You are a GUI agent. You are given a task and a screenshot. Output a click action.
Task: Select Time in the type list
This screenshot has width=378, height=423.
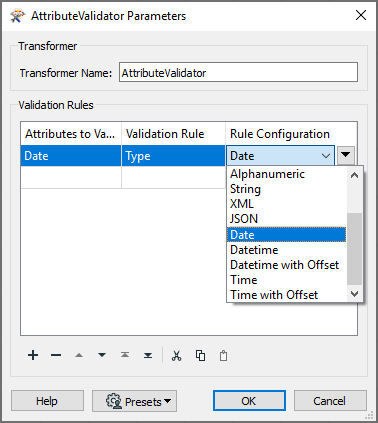point(286,280)
